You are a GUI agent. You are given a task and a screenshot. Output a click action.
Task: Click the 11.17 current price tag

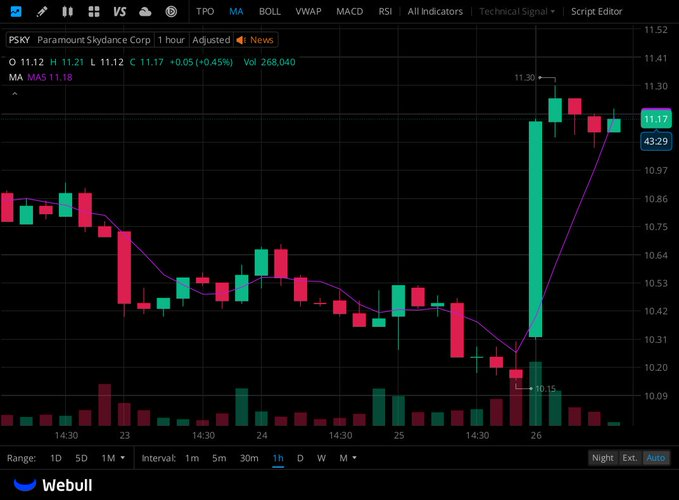point(656,119)
